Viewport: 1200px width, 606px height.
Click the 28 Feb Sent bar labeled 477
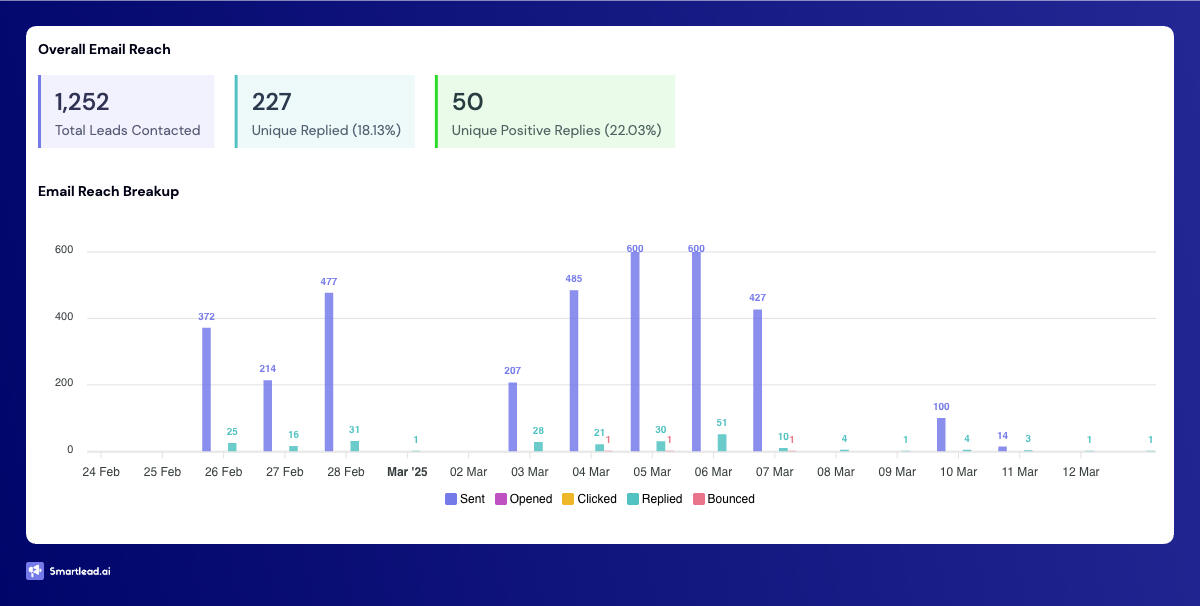coord(329,372)
